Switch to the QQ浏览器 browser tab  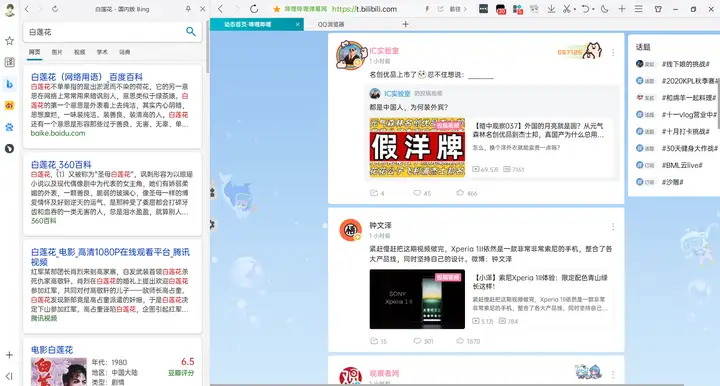coord(331,24)
